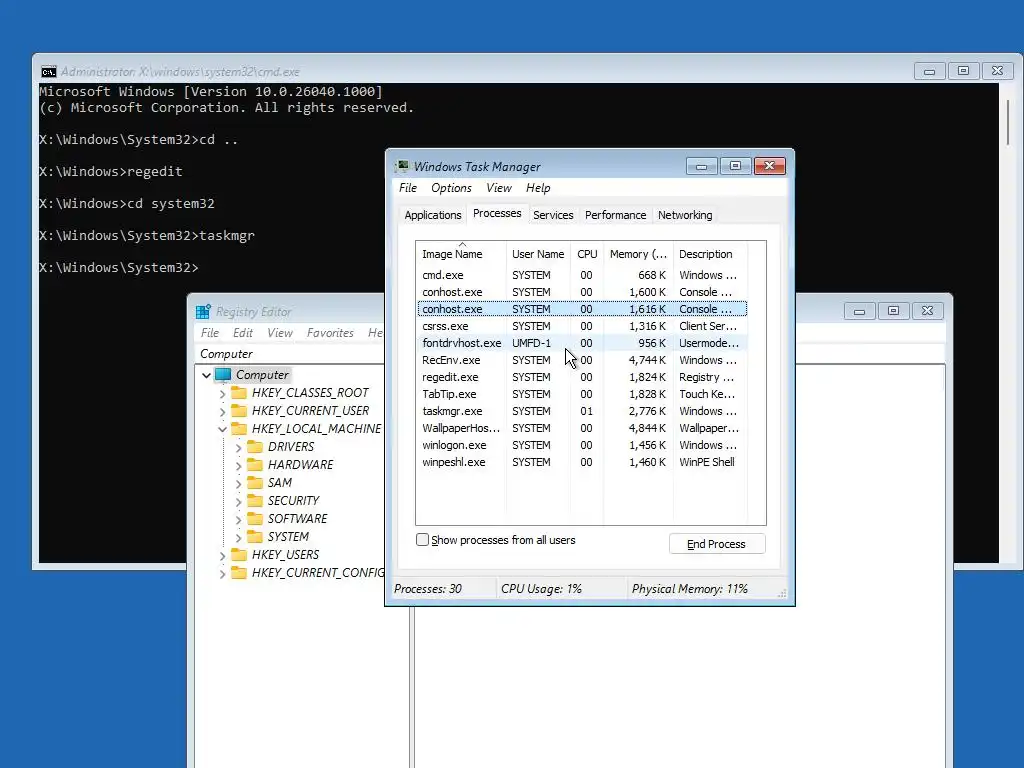Select the WallpaperHos... process row
This screenshot has width=1024, height=768.
582,428
